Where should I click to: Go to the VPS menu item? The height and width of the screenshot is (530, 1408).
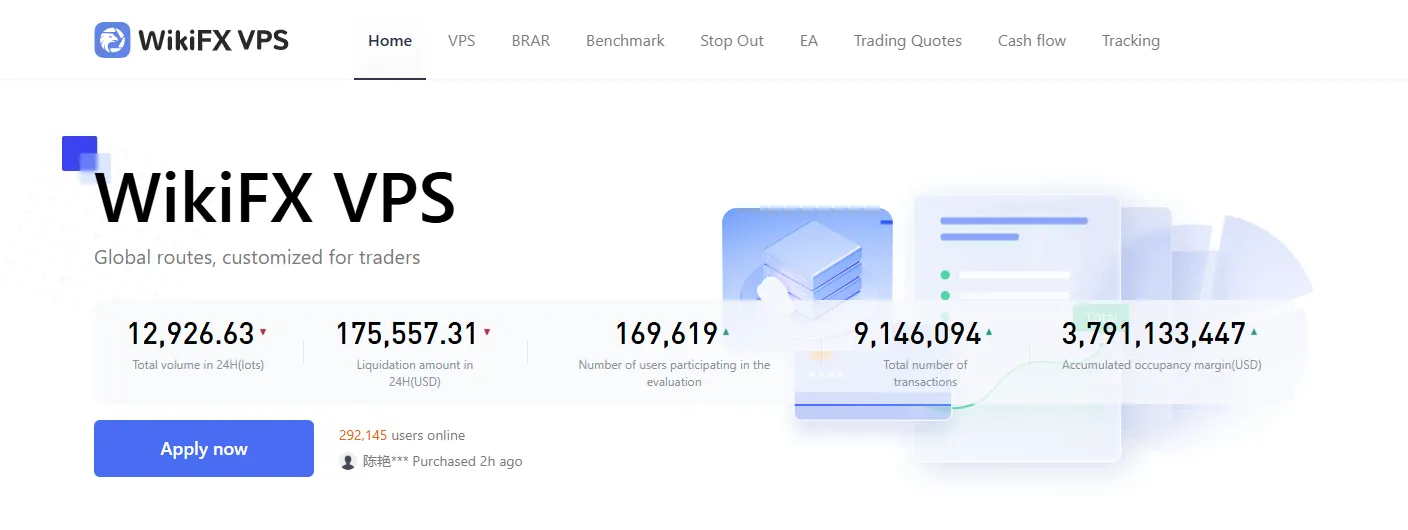coord(461,41)
